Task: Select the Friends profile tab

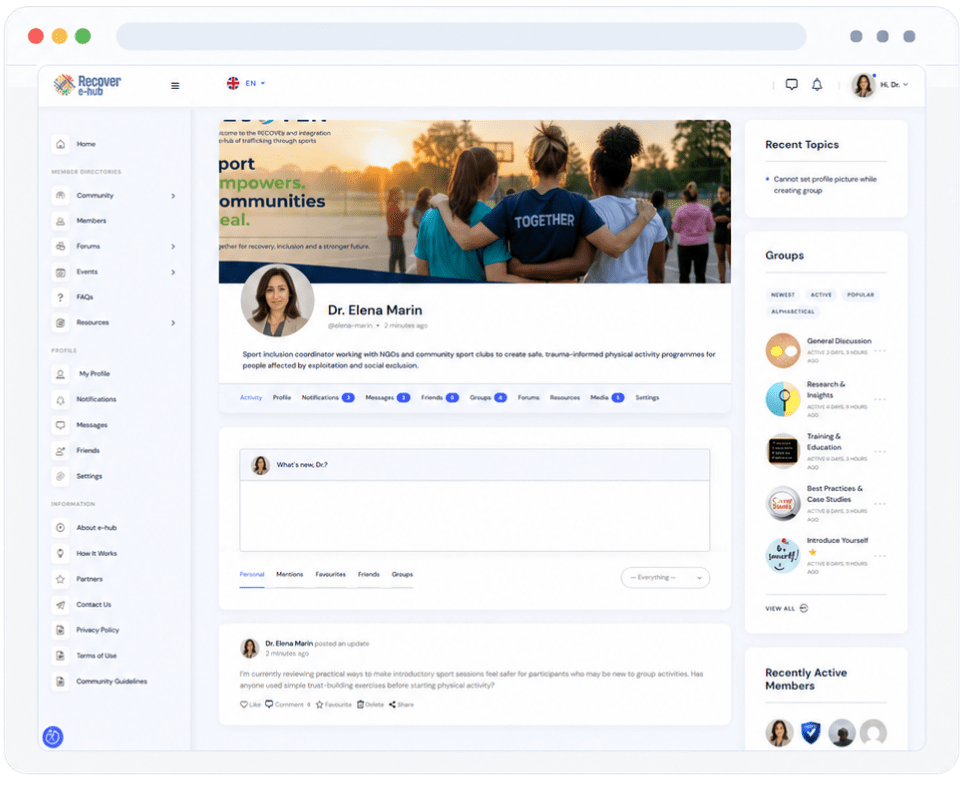Action: [440, 398]
